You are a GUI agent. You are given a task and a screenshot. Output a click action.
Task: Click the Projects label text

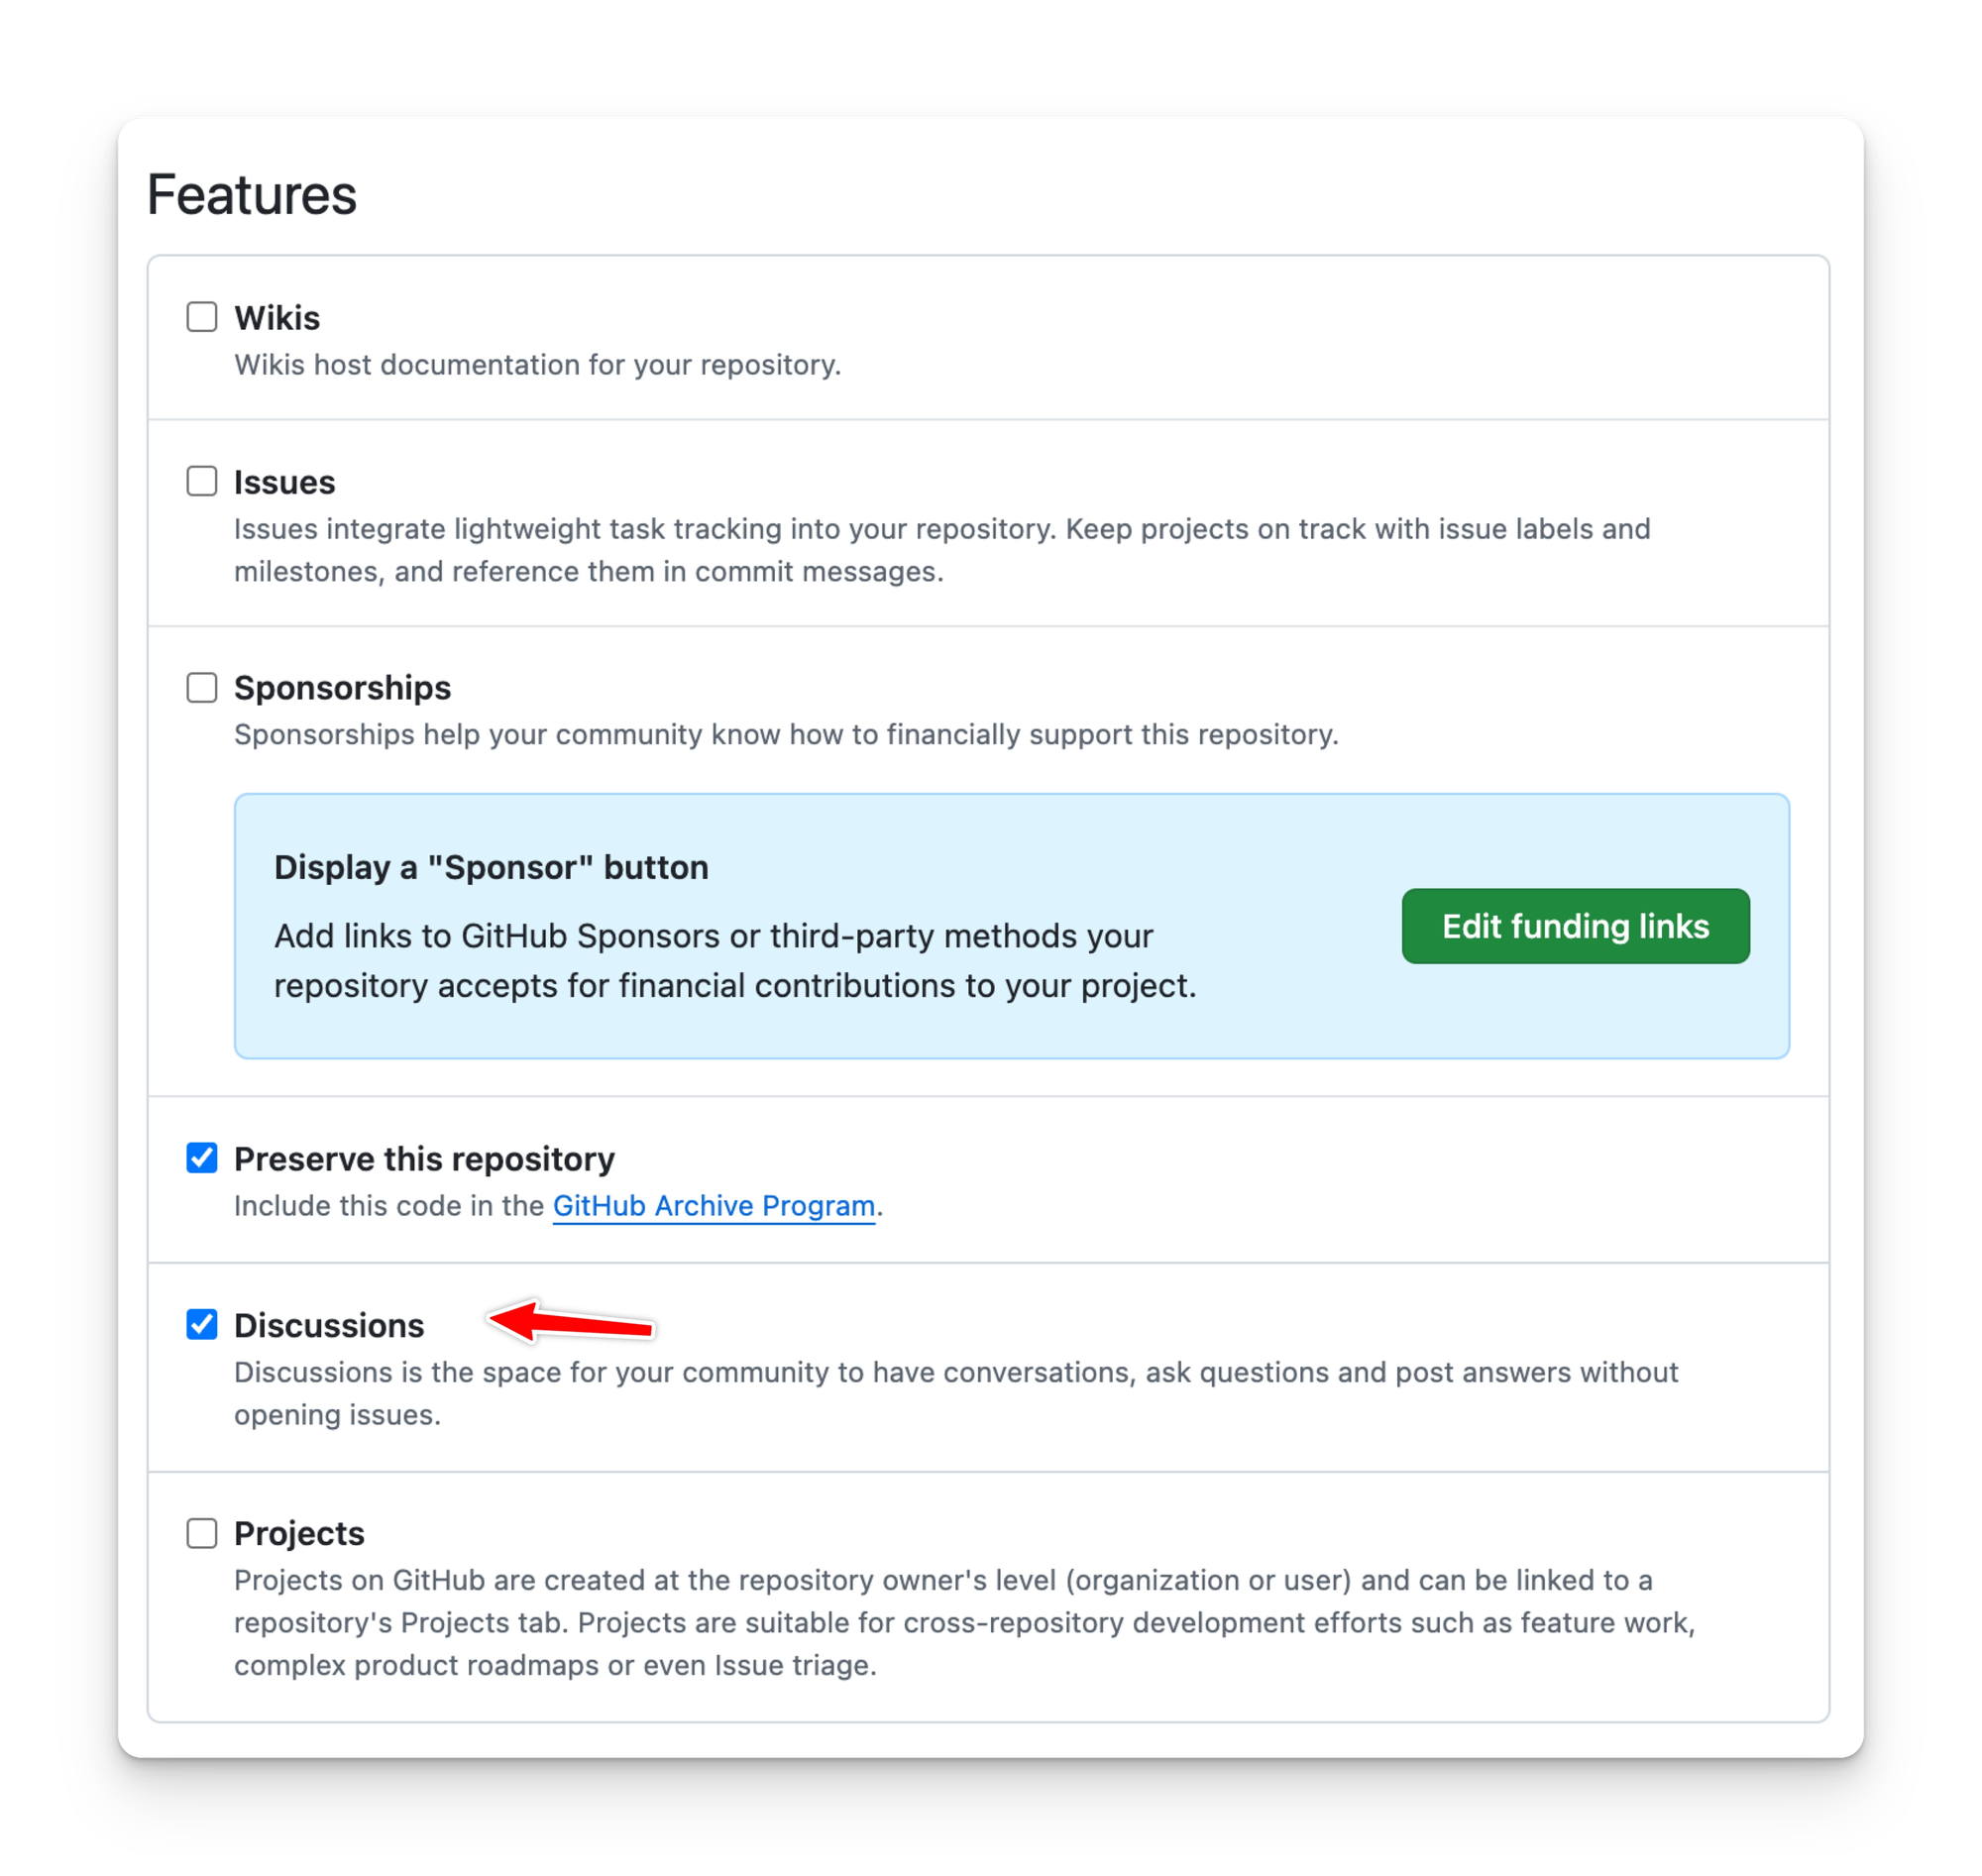coord(299,1533)
